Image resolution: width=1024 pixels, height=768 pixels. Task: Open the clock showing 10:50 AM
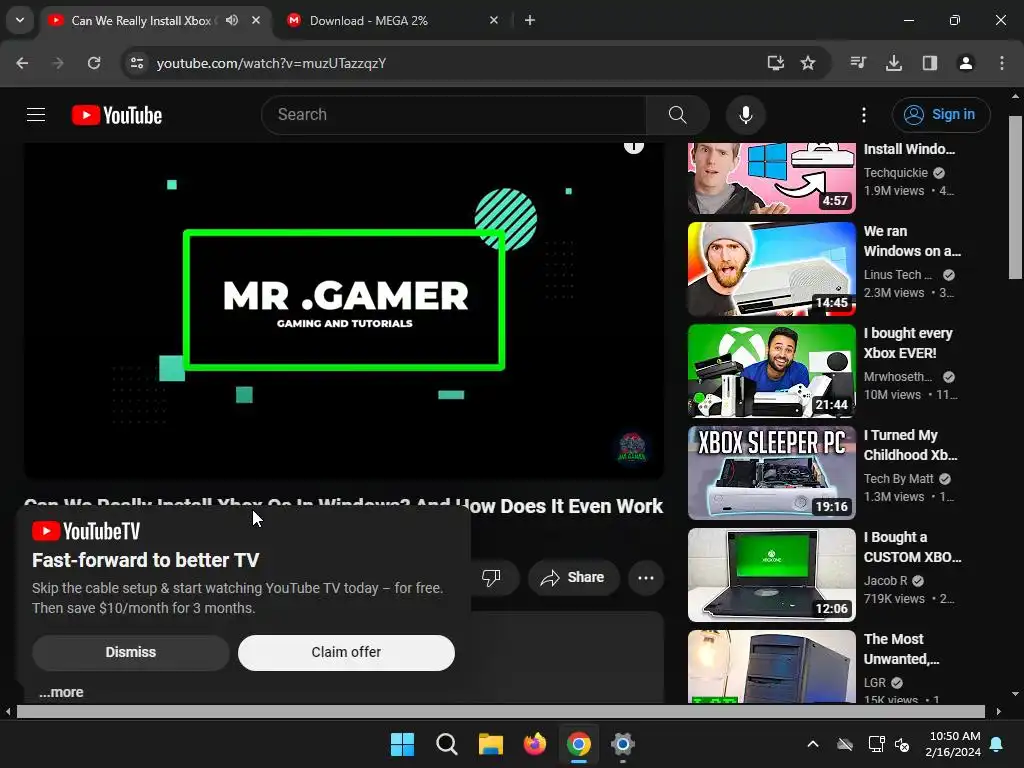coord(953,744)
